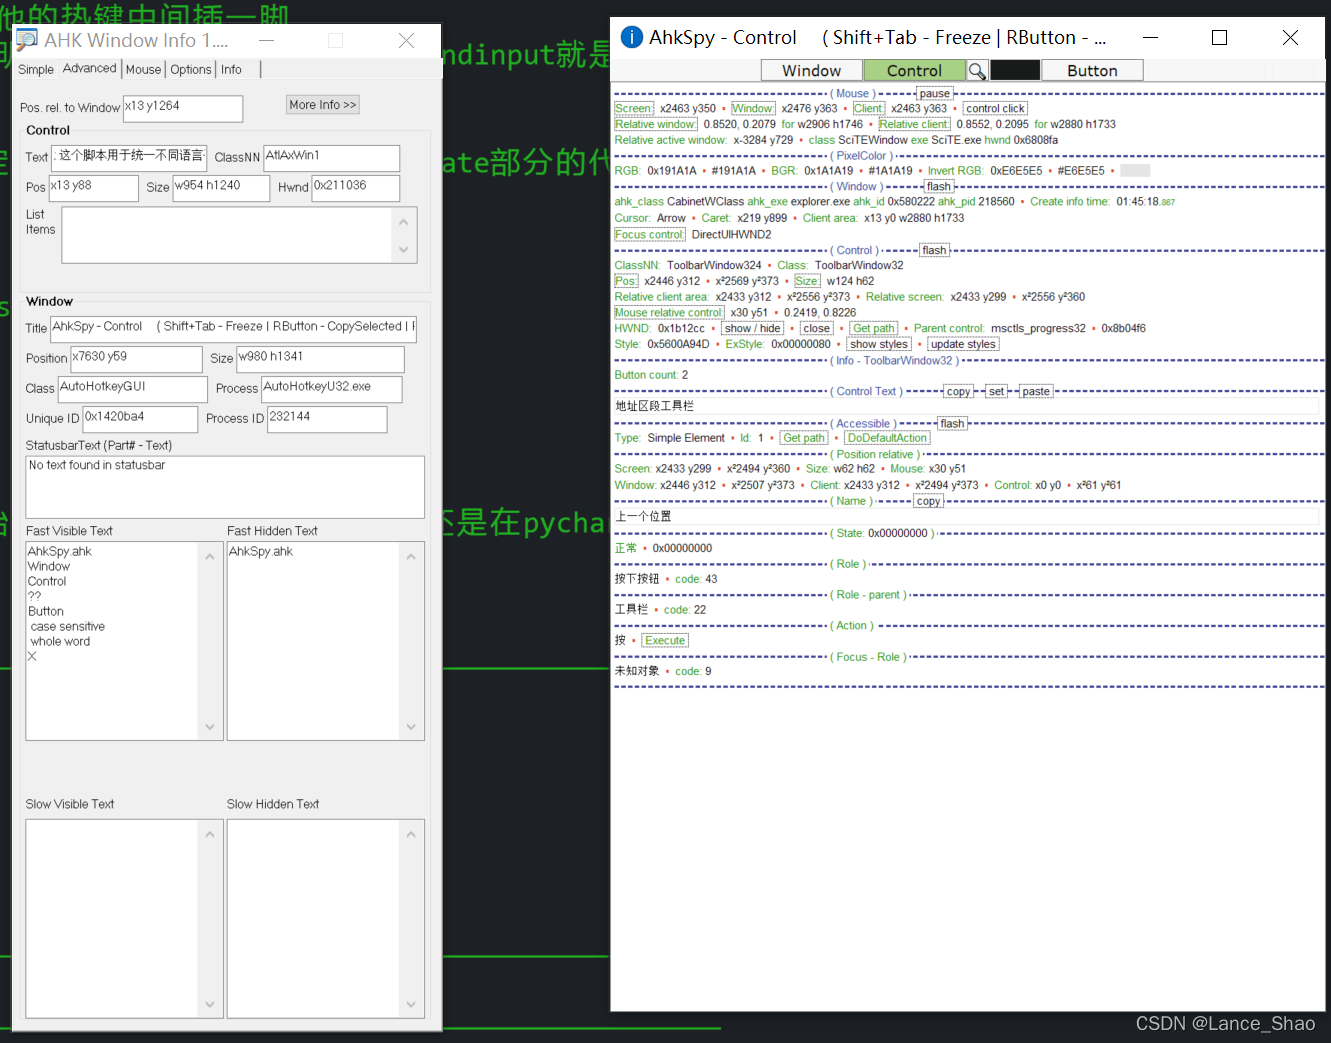Click 'case sensitive' in Fast Visible Text
This screenshot has width=1331, height=1043.
pos(67,627)
